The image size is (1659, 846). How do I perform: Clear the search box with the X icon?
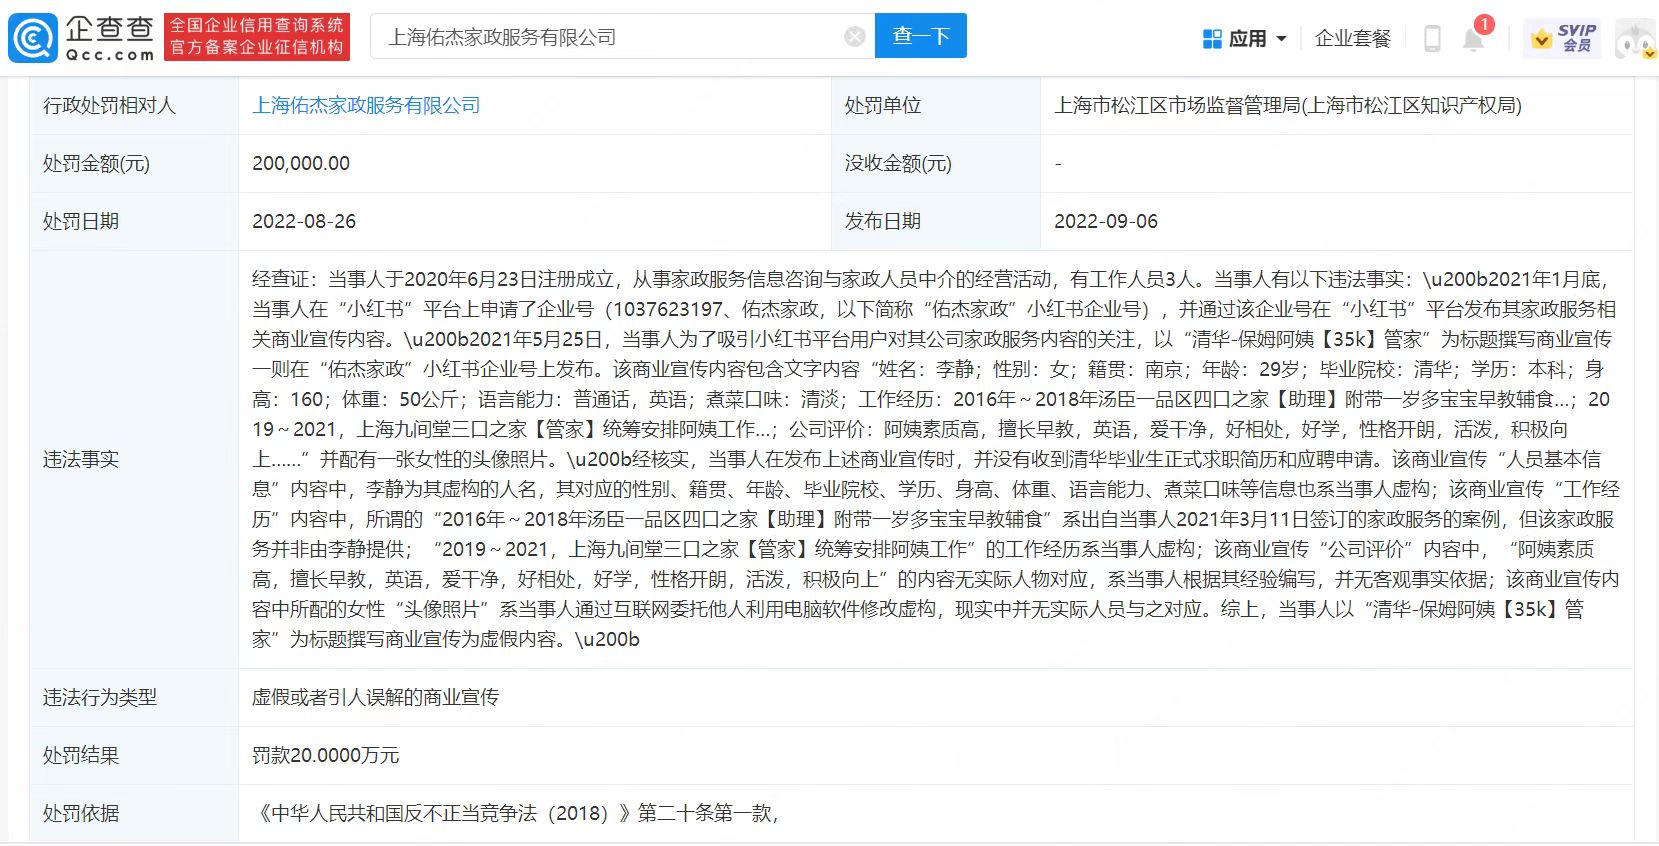point(855,37)
